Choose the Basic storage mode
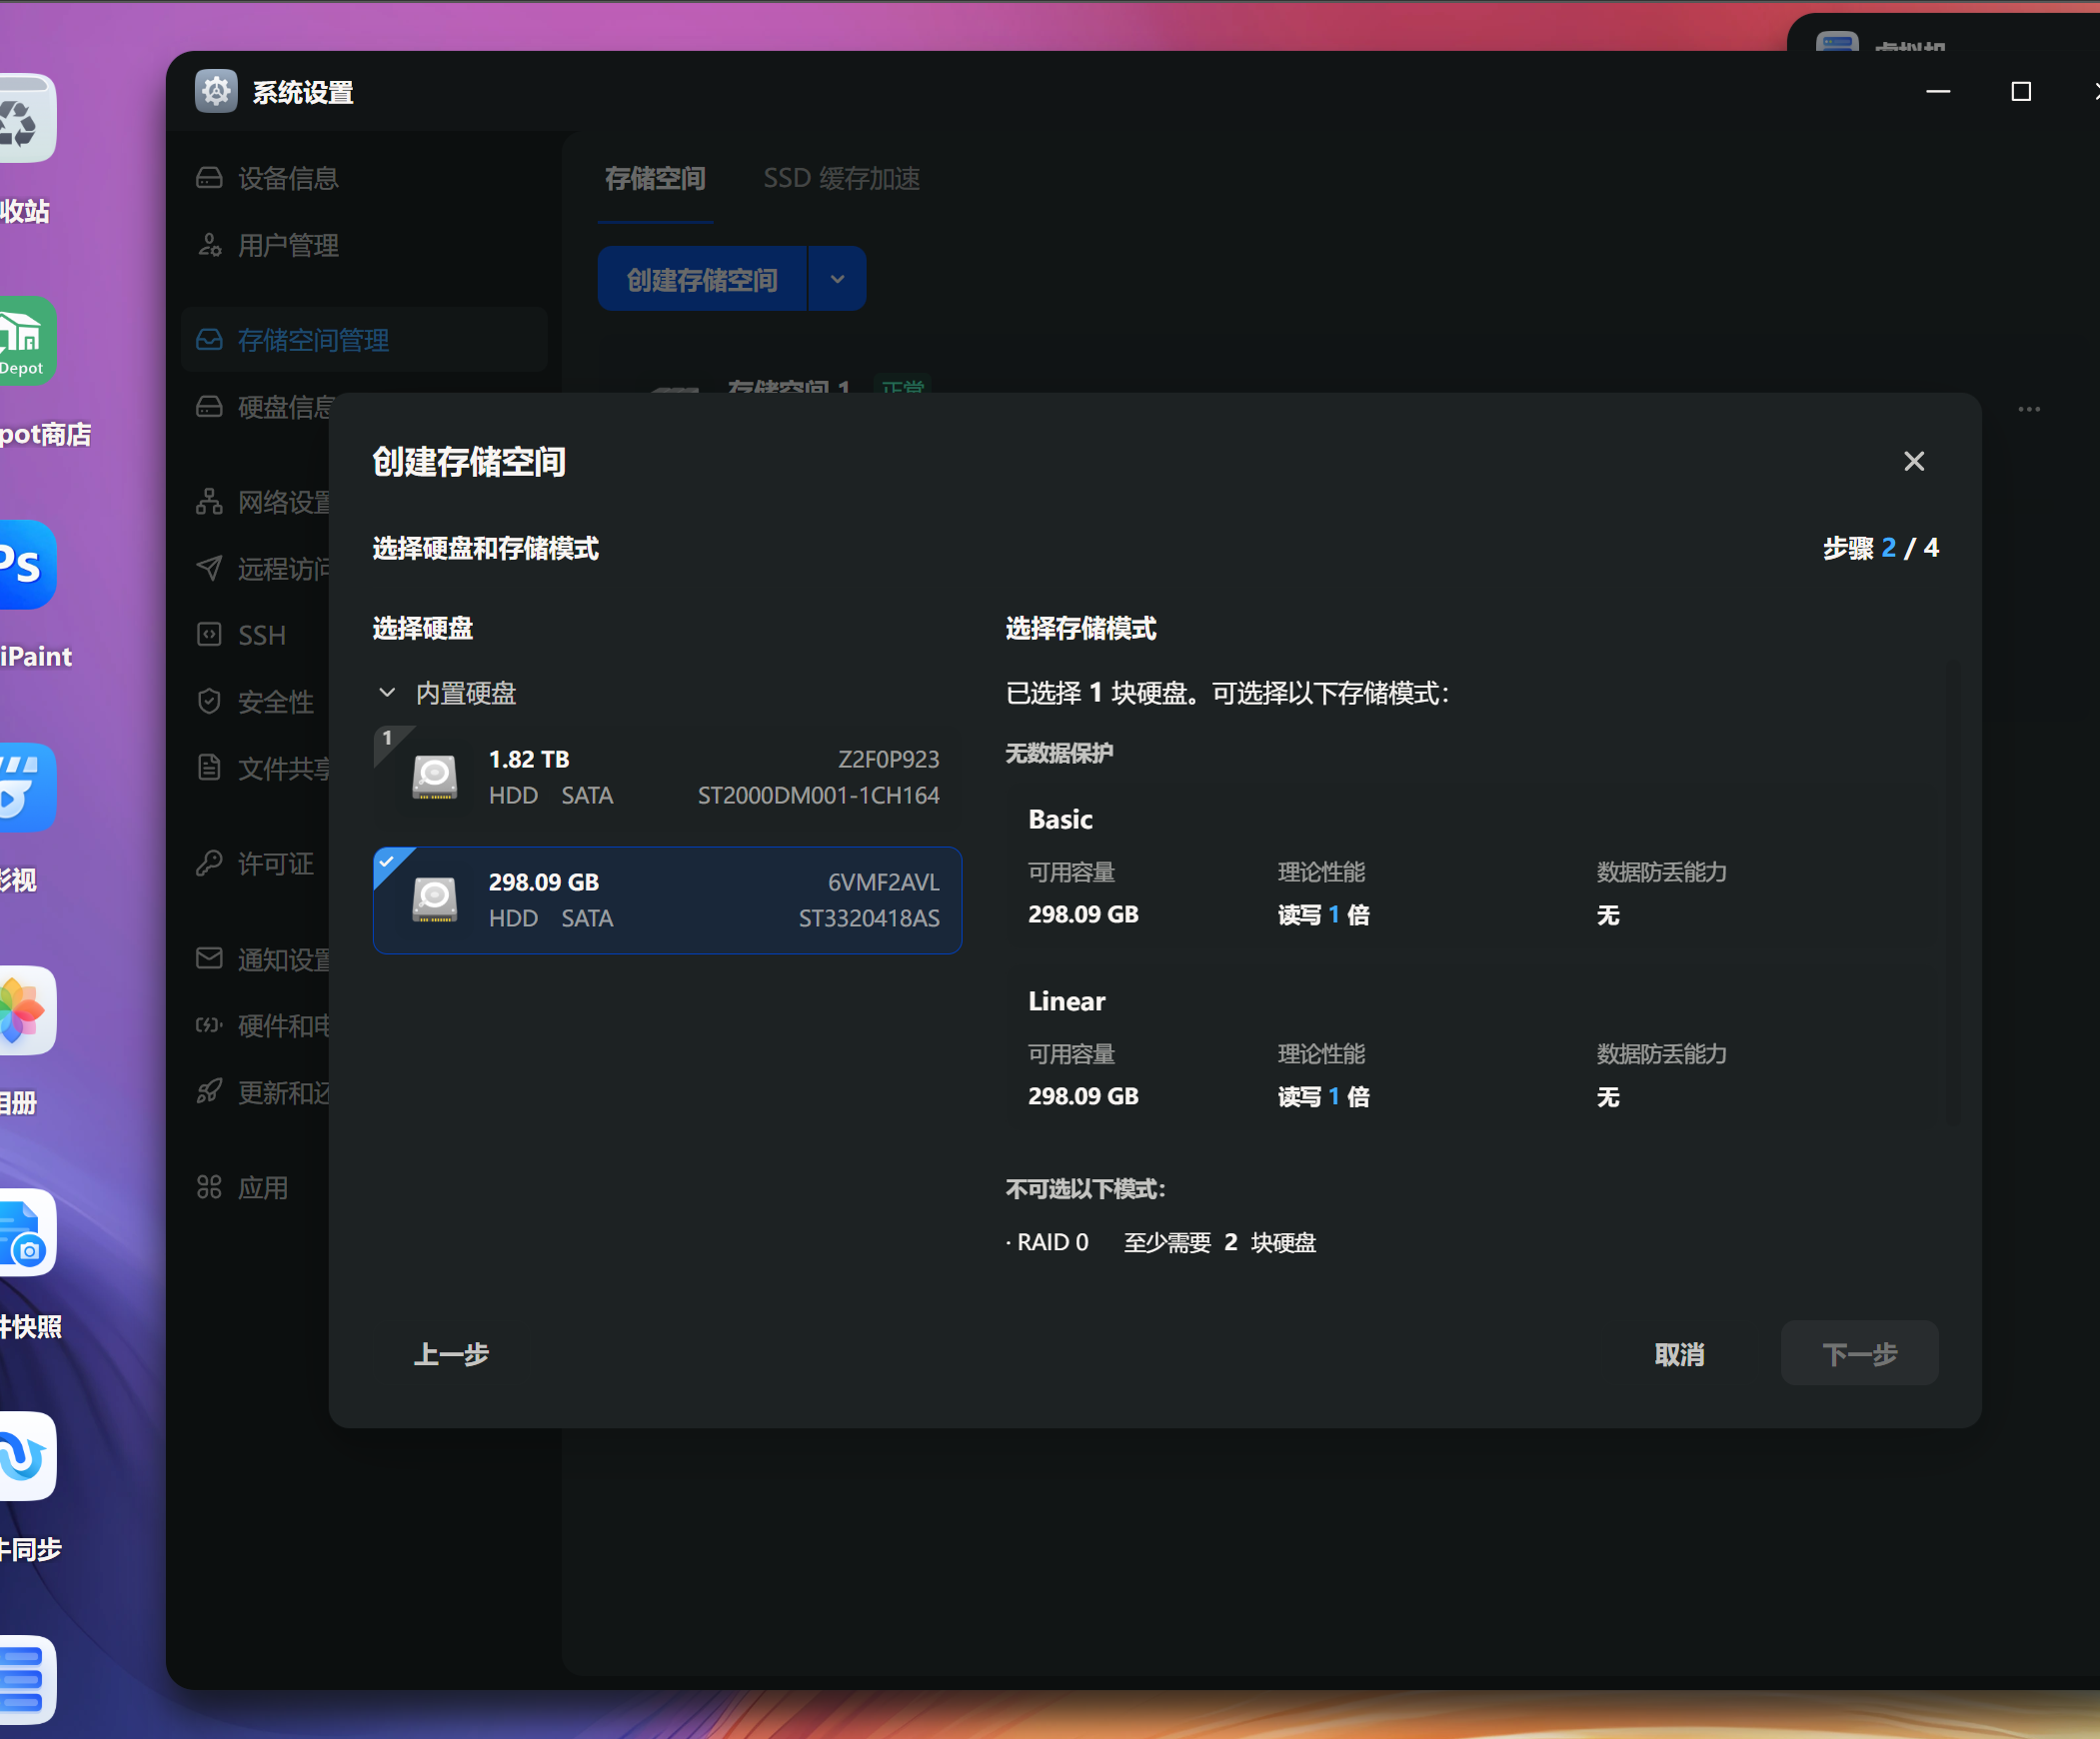This screenshot has height=1739, width=2100. pyautogui.click(x=1060, y=819)
